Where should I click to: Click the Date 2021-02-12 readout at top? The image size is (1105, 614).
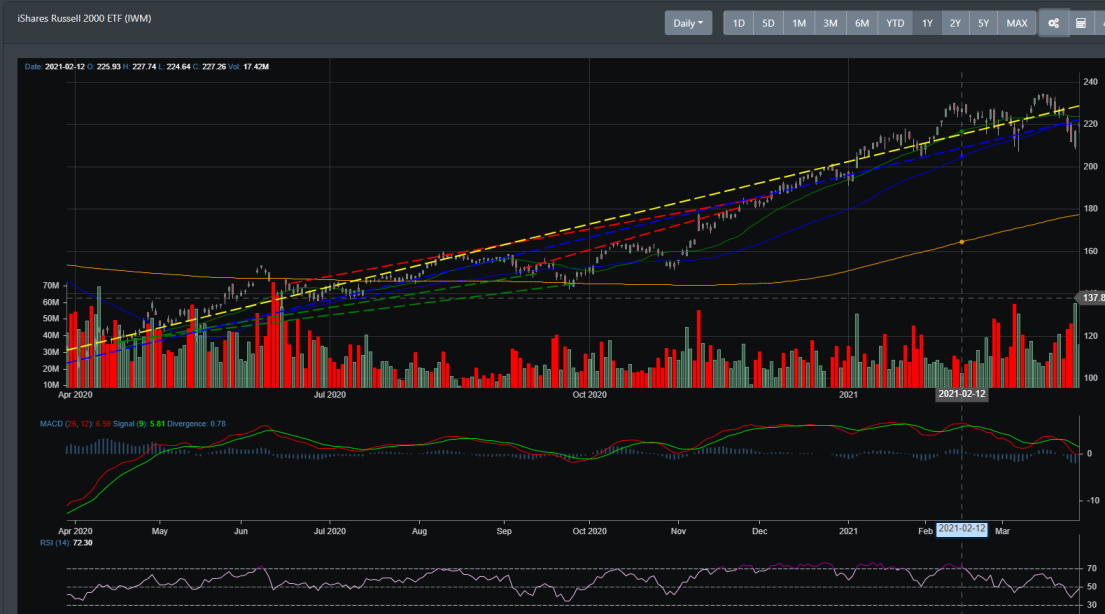54,66
